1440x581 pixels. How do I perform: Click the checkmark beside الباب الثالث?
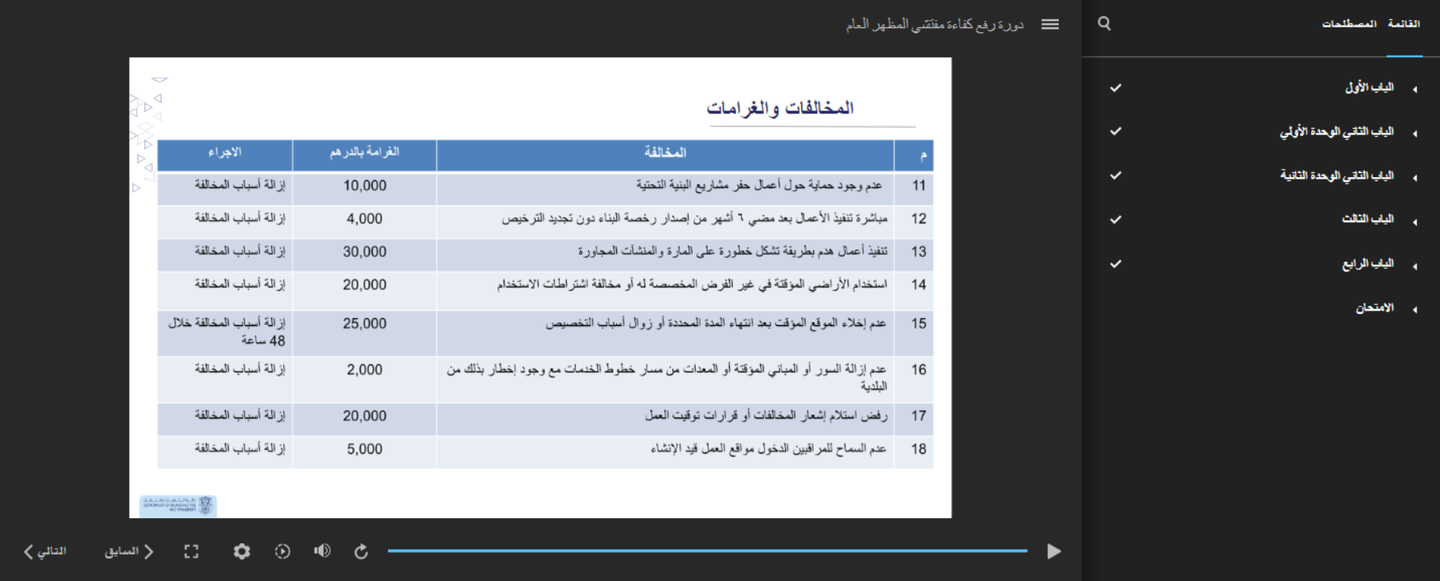point(1116,219)
